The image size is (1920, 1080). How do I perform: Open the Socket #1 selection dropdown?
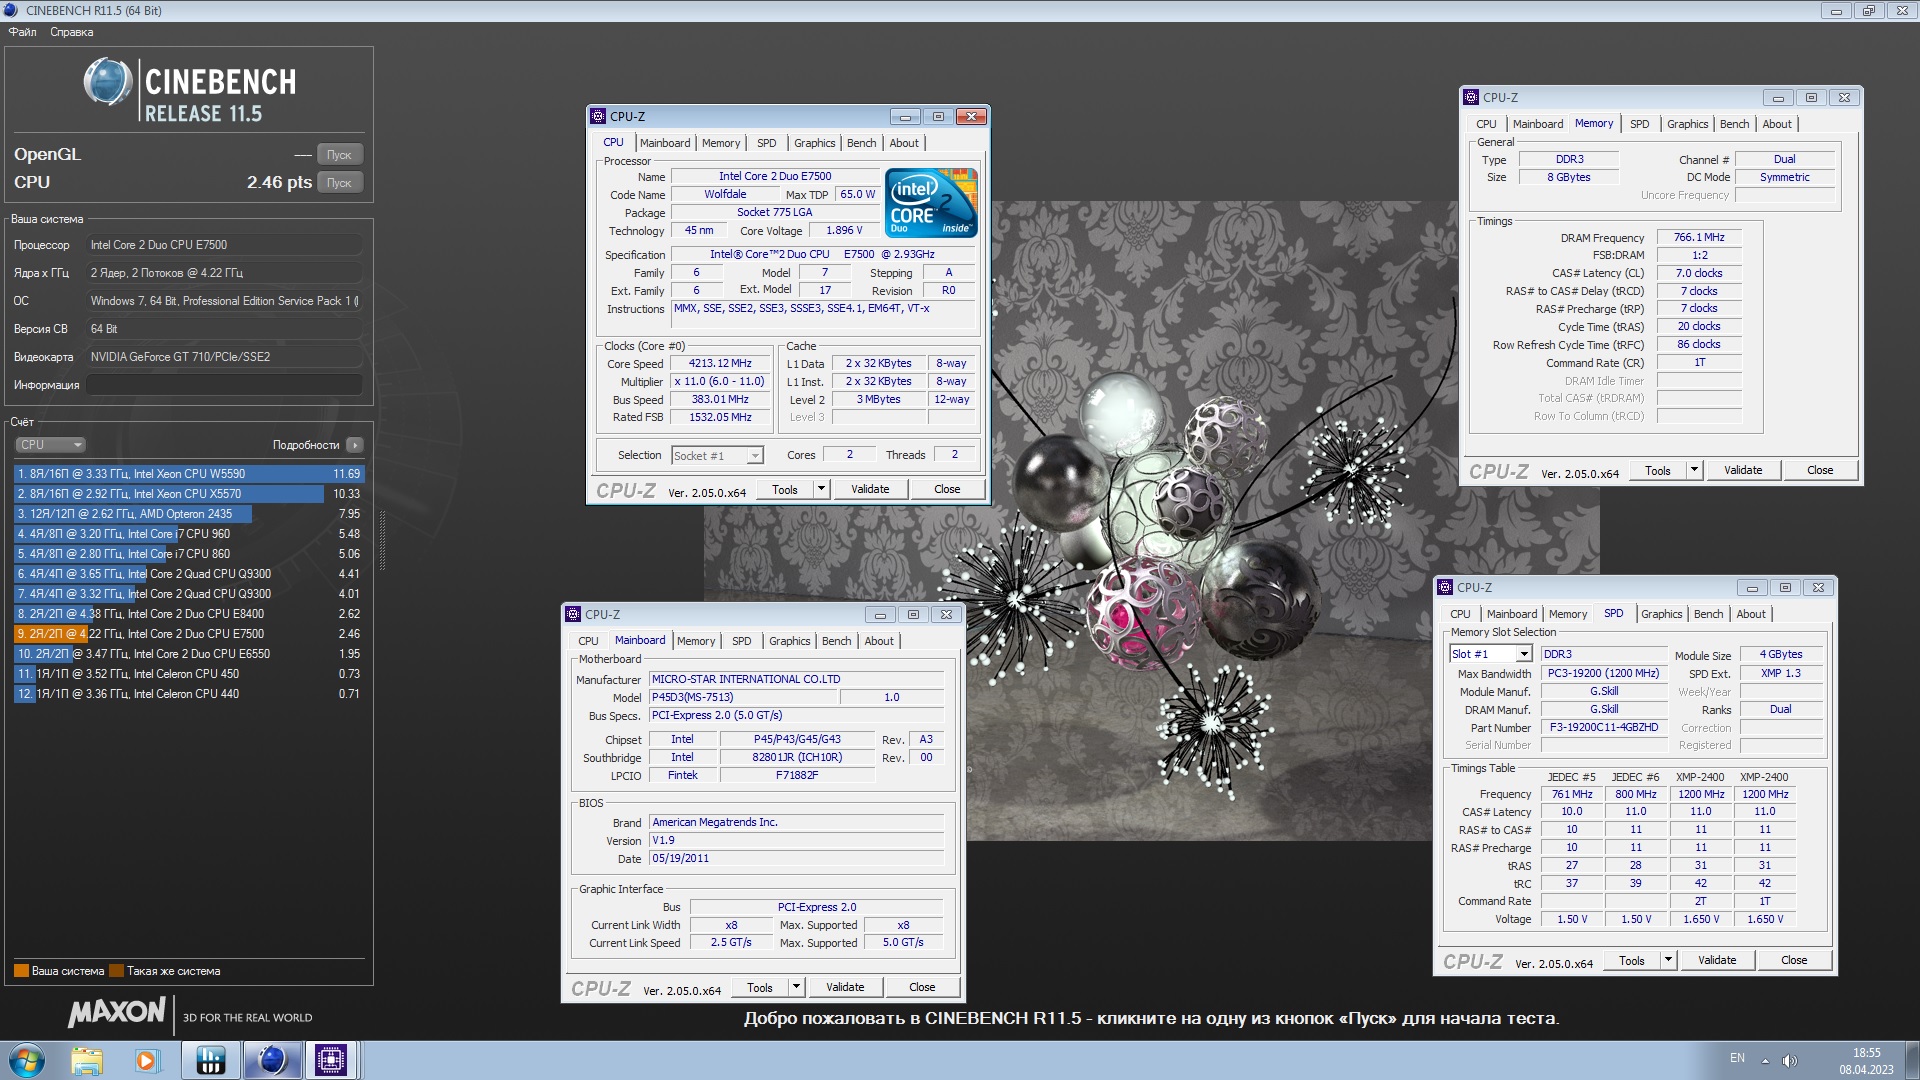point(717,456)
